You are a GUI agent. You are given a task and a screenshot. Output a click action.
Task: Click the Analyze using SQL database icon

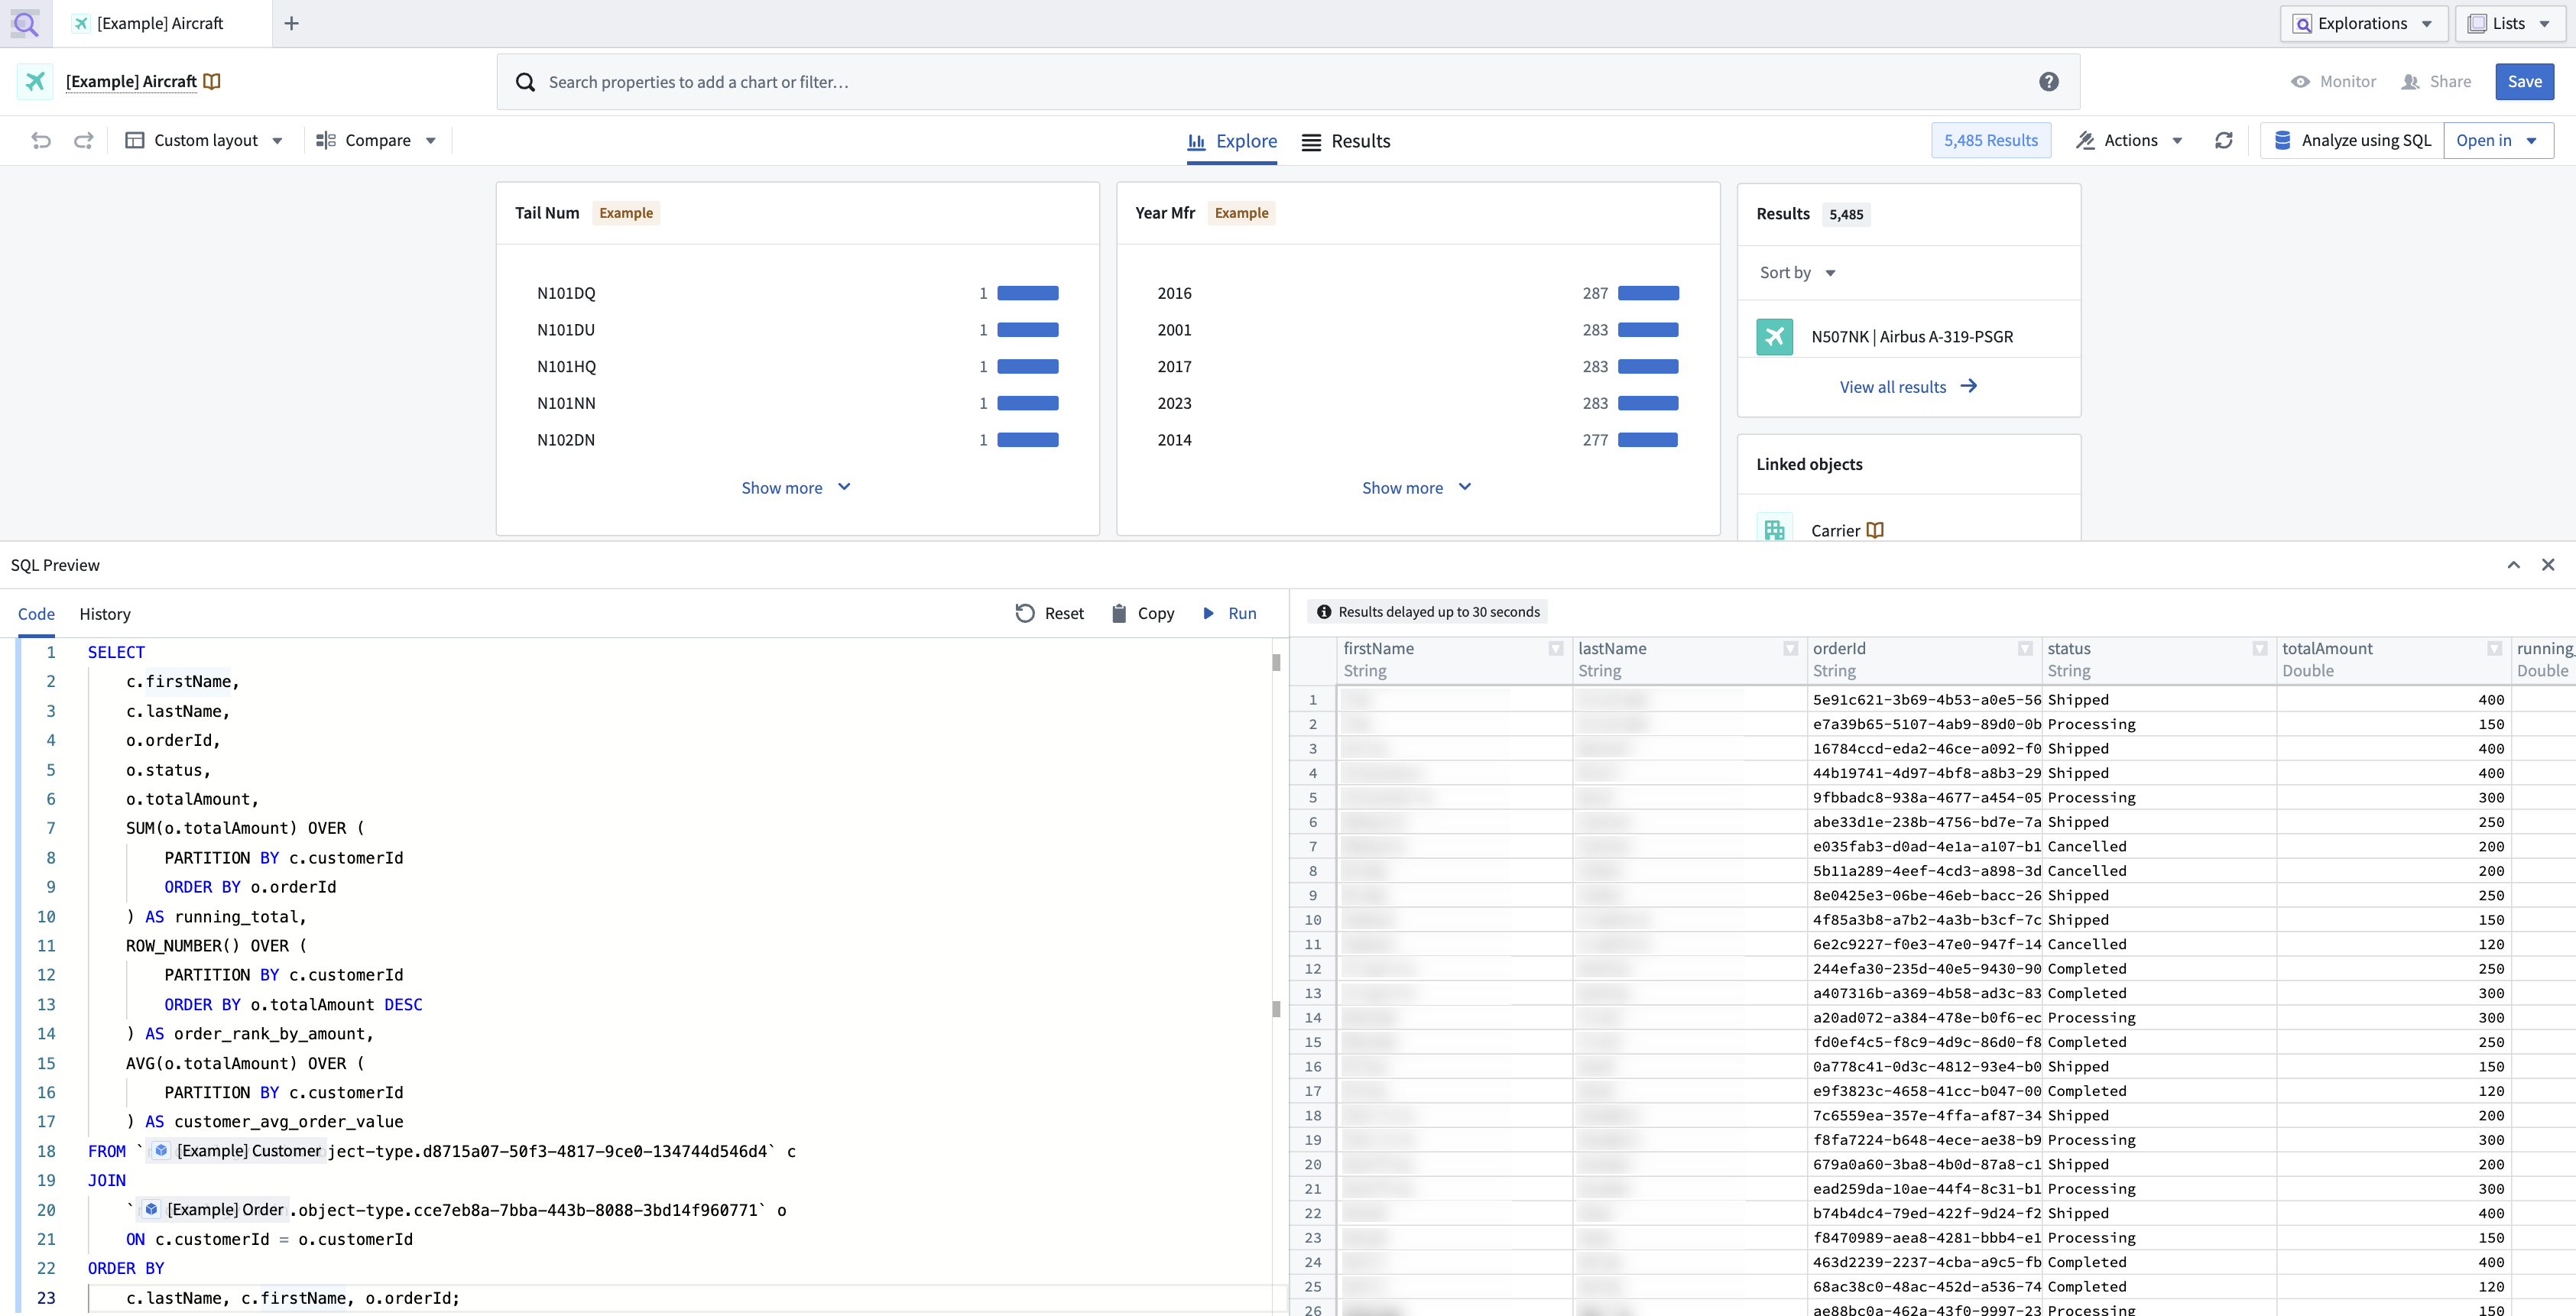[x=2283, y=140]
